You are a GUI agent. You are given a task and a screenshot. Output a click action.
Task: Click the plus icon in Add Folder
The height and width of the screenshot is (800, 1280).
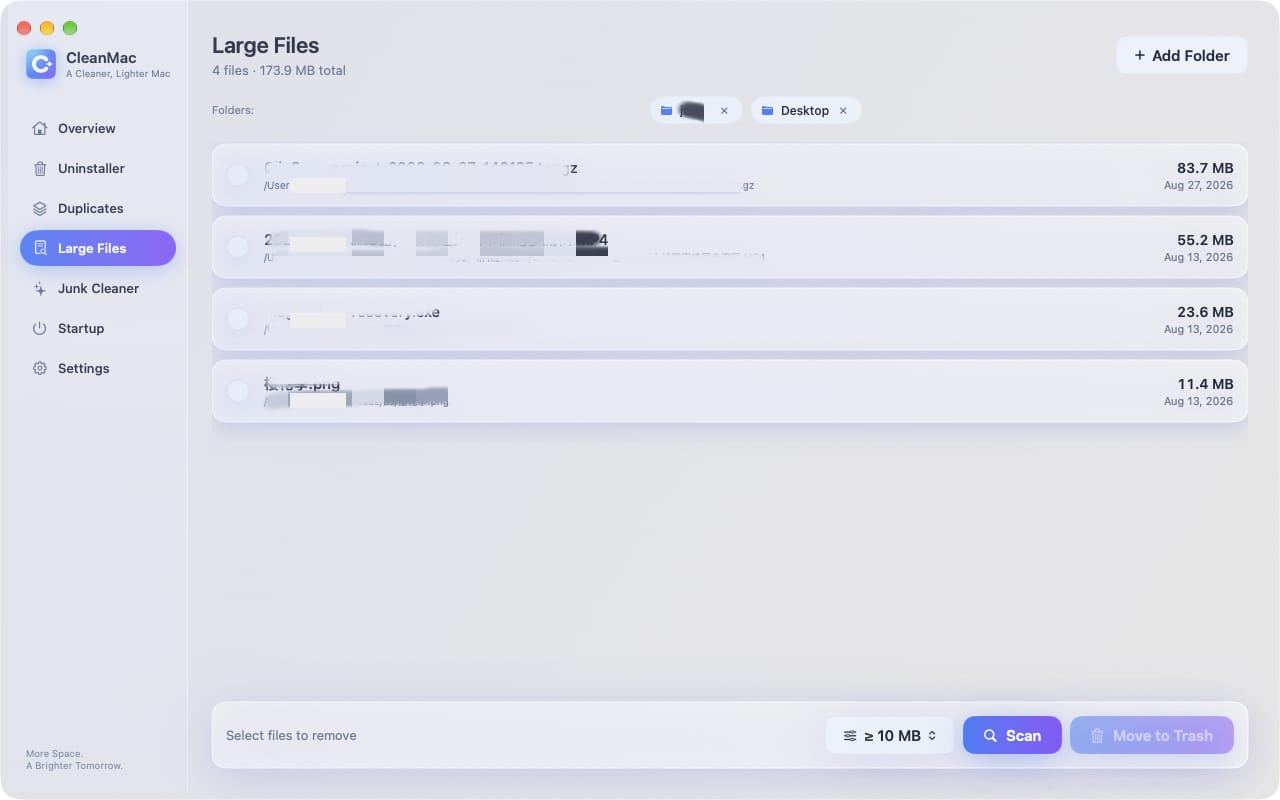click(1139, 55)
